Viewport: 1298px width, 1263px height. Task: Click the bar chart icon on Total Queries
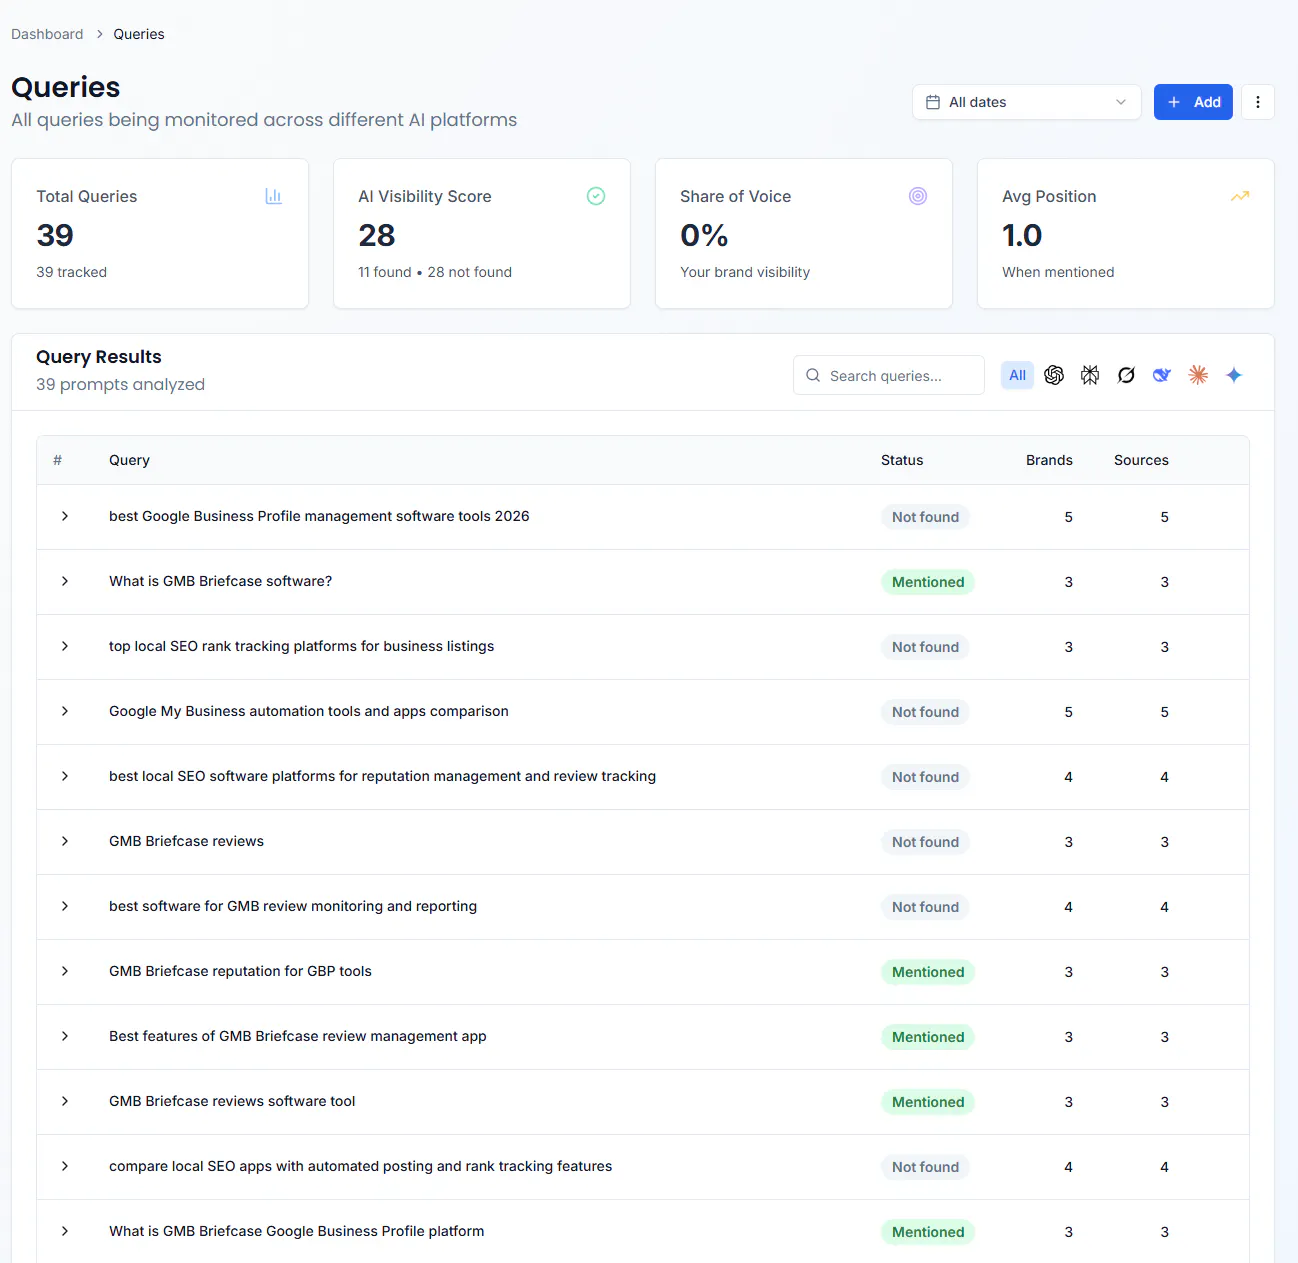[x=273, y=196]
